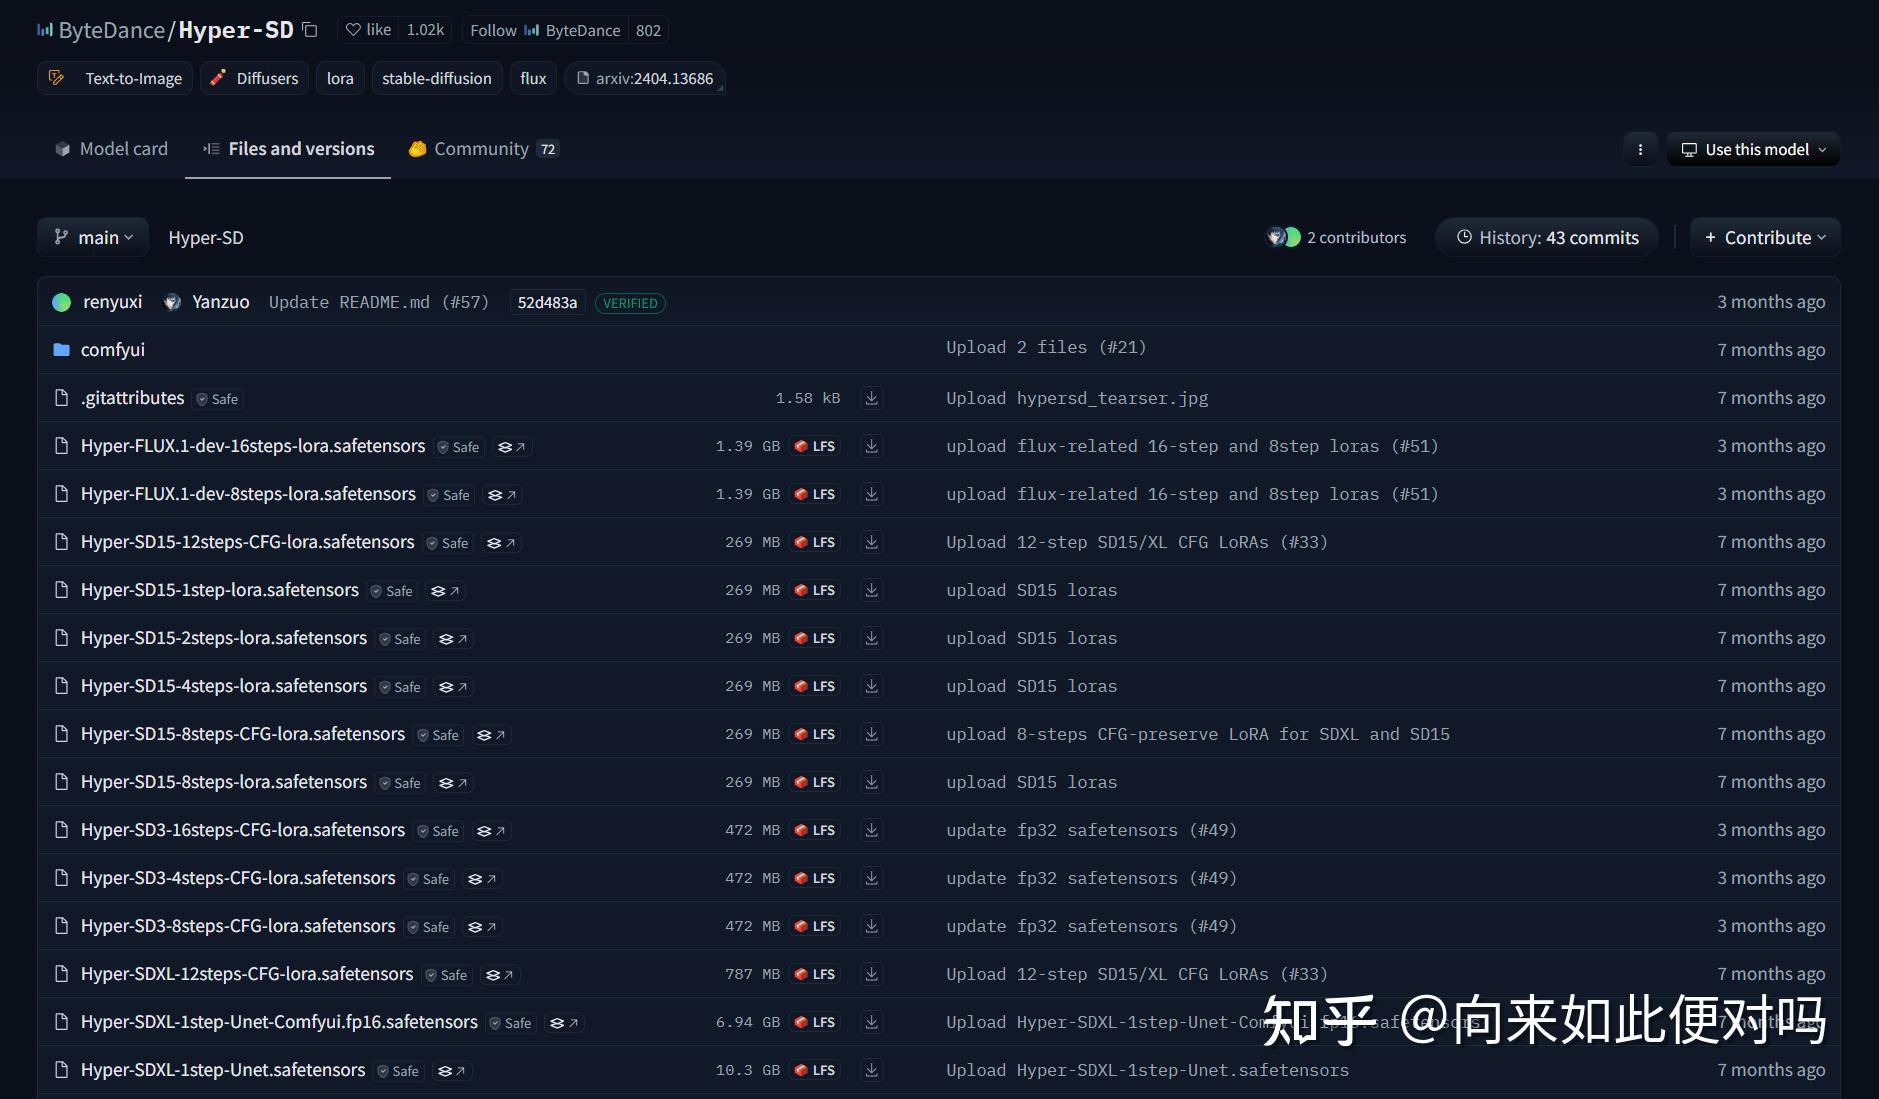Download Hyper-SDXL-1step-Unet.safetensors via its download icon

[x=871, y=1069]
